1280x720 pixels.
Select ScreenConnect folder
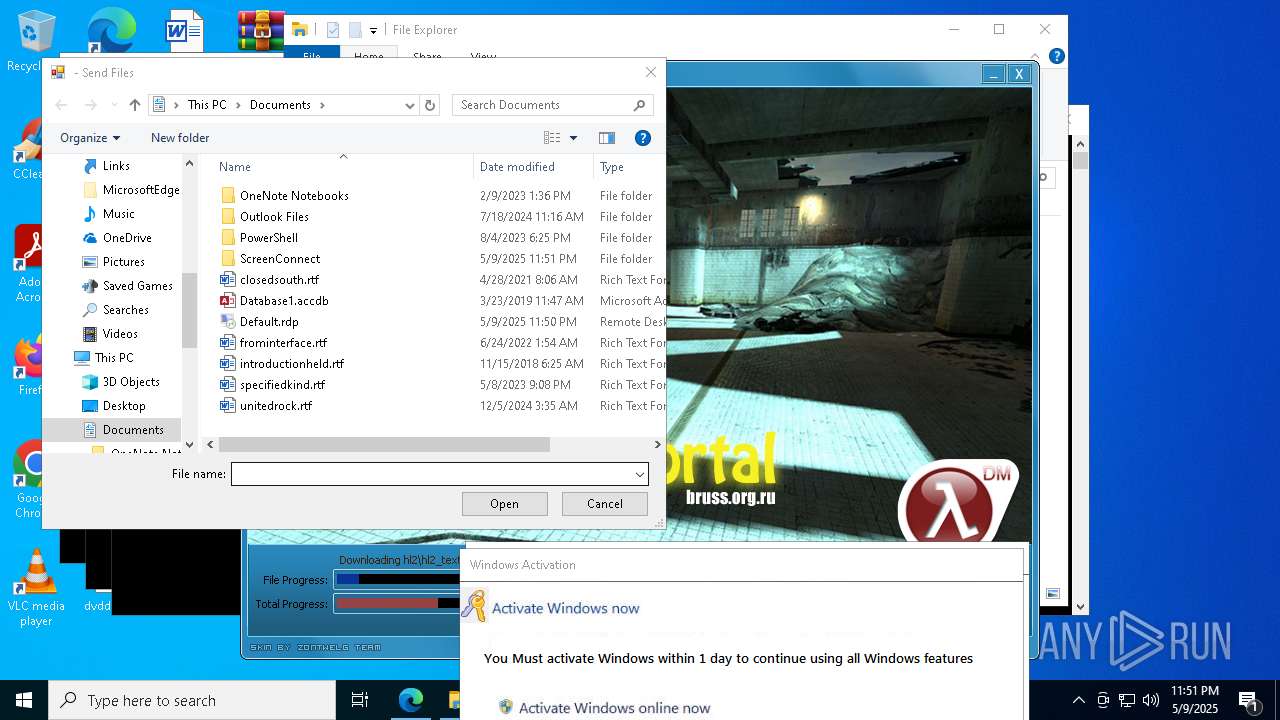(280, 259)
